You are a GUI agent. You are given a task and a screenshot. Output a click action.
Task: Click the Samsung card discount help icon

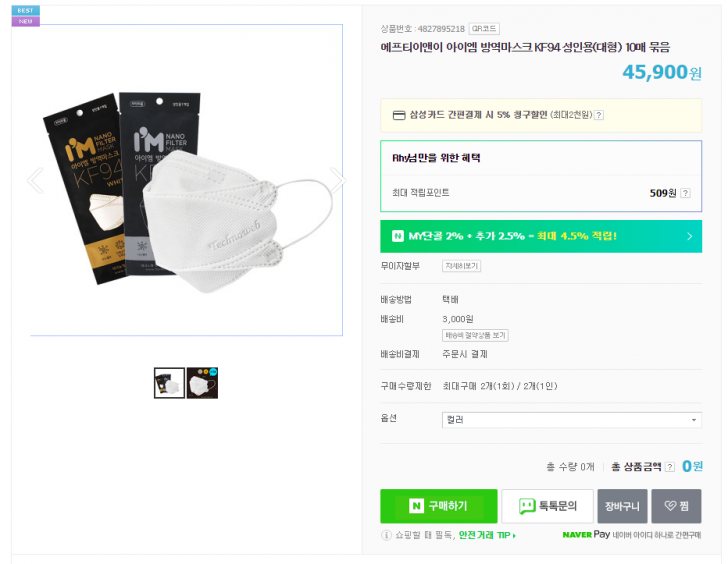599,115
